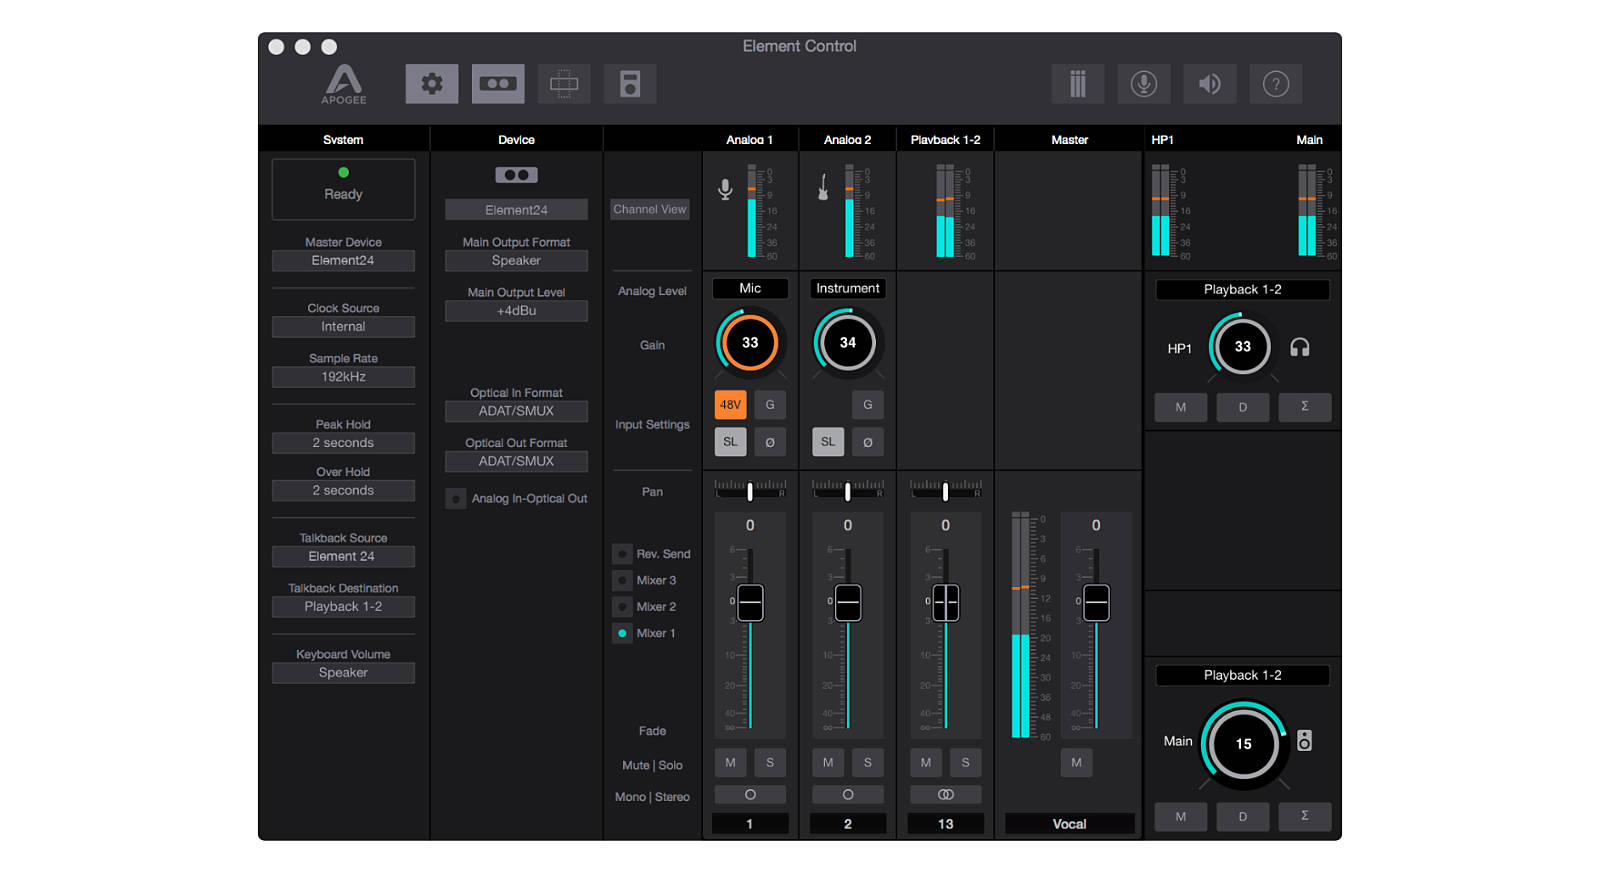Open Master Device dropdown Element24
The image size is (1600, 873).
tap(343, 261)
